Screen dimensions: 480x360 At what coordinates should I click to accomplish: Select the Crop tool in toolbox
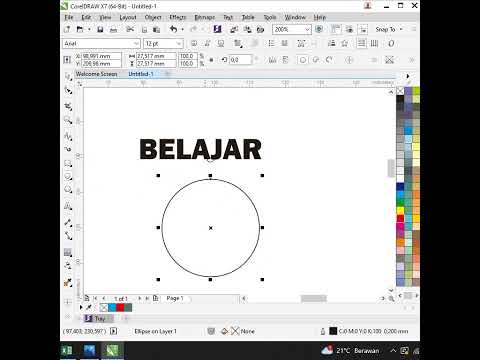coord(68,106)
